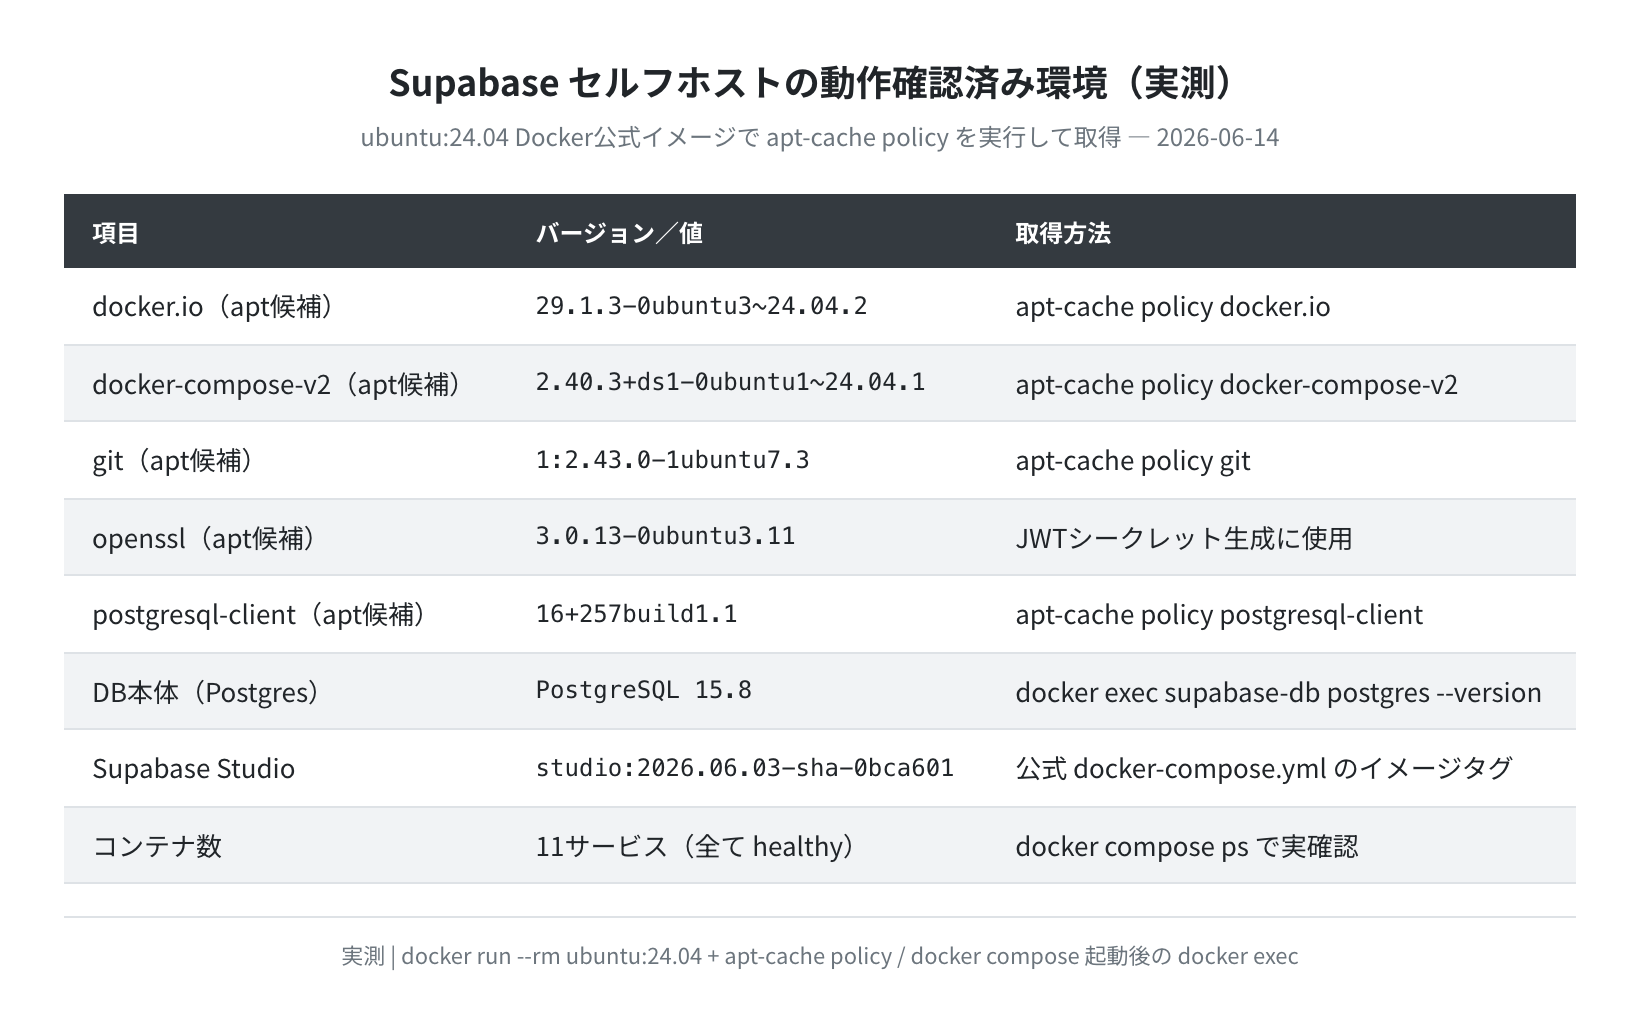The height and width of the screenshot is (1012, 1640).
Task: Click version 29.1.3-0ubuntu3~24.04.2
Action: tap(701, 305)
